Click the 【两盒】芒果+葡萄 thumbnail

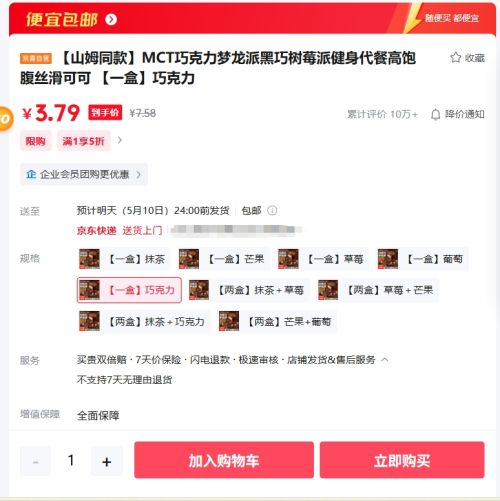(x=229, y=321)
